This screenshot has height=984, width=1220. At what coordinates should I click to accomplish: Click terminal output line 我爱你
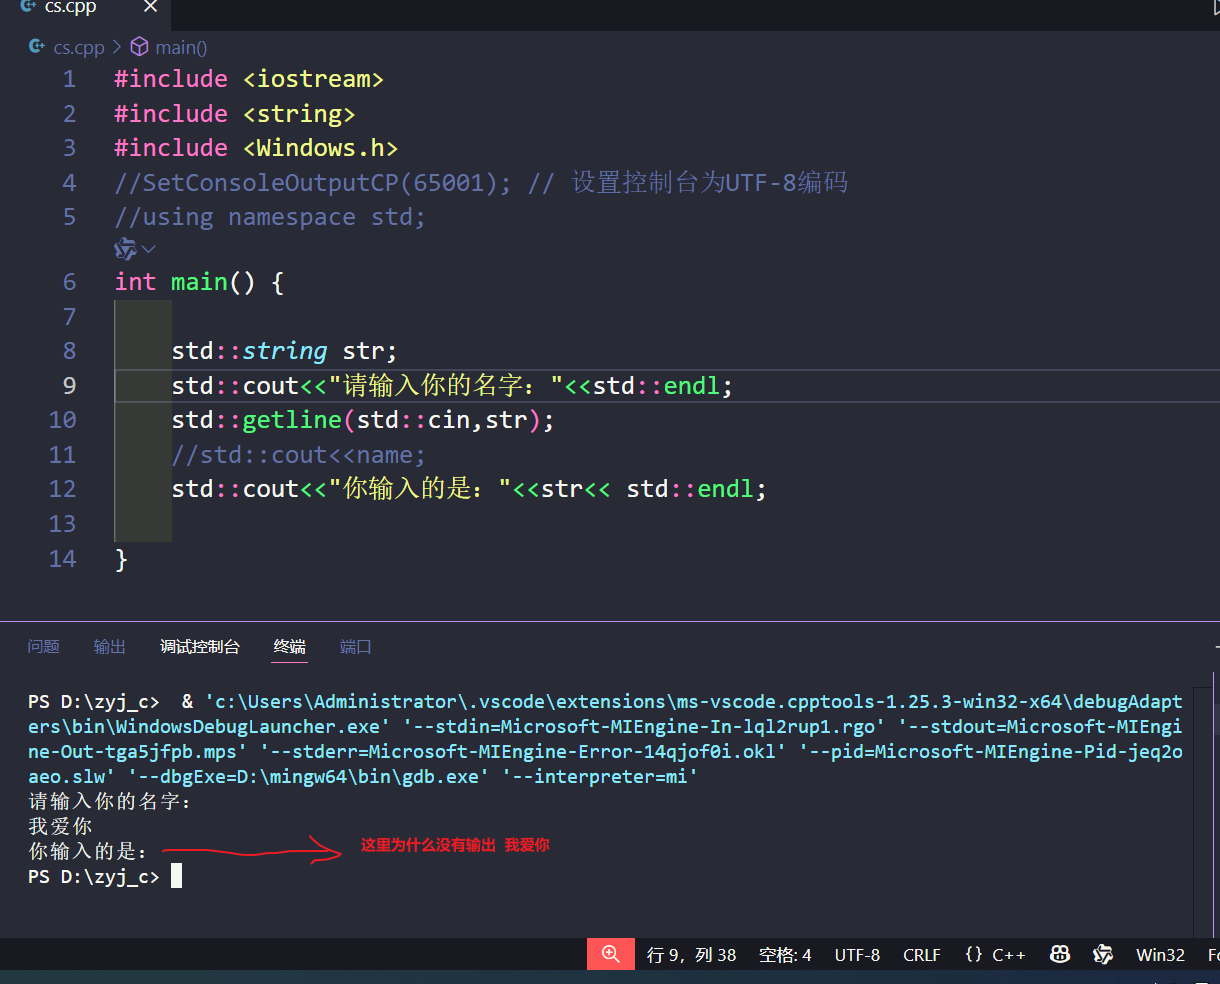point(60,826)
